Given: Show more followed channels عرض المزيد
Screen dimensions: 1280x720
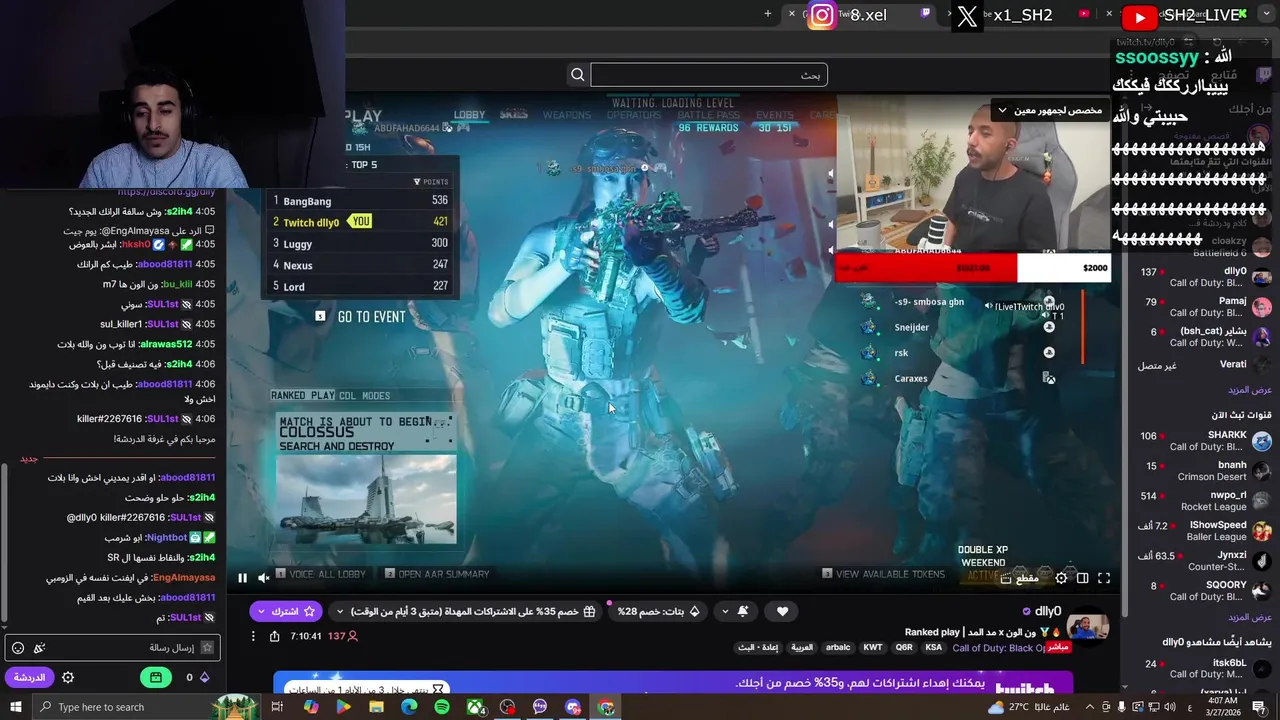Looking at the screenshot, I should pyautogui.click(x=1249, y=390).
